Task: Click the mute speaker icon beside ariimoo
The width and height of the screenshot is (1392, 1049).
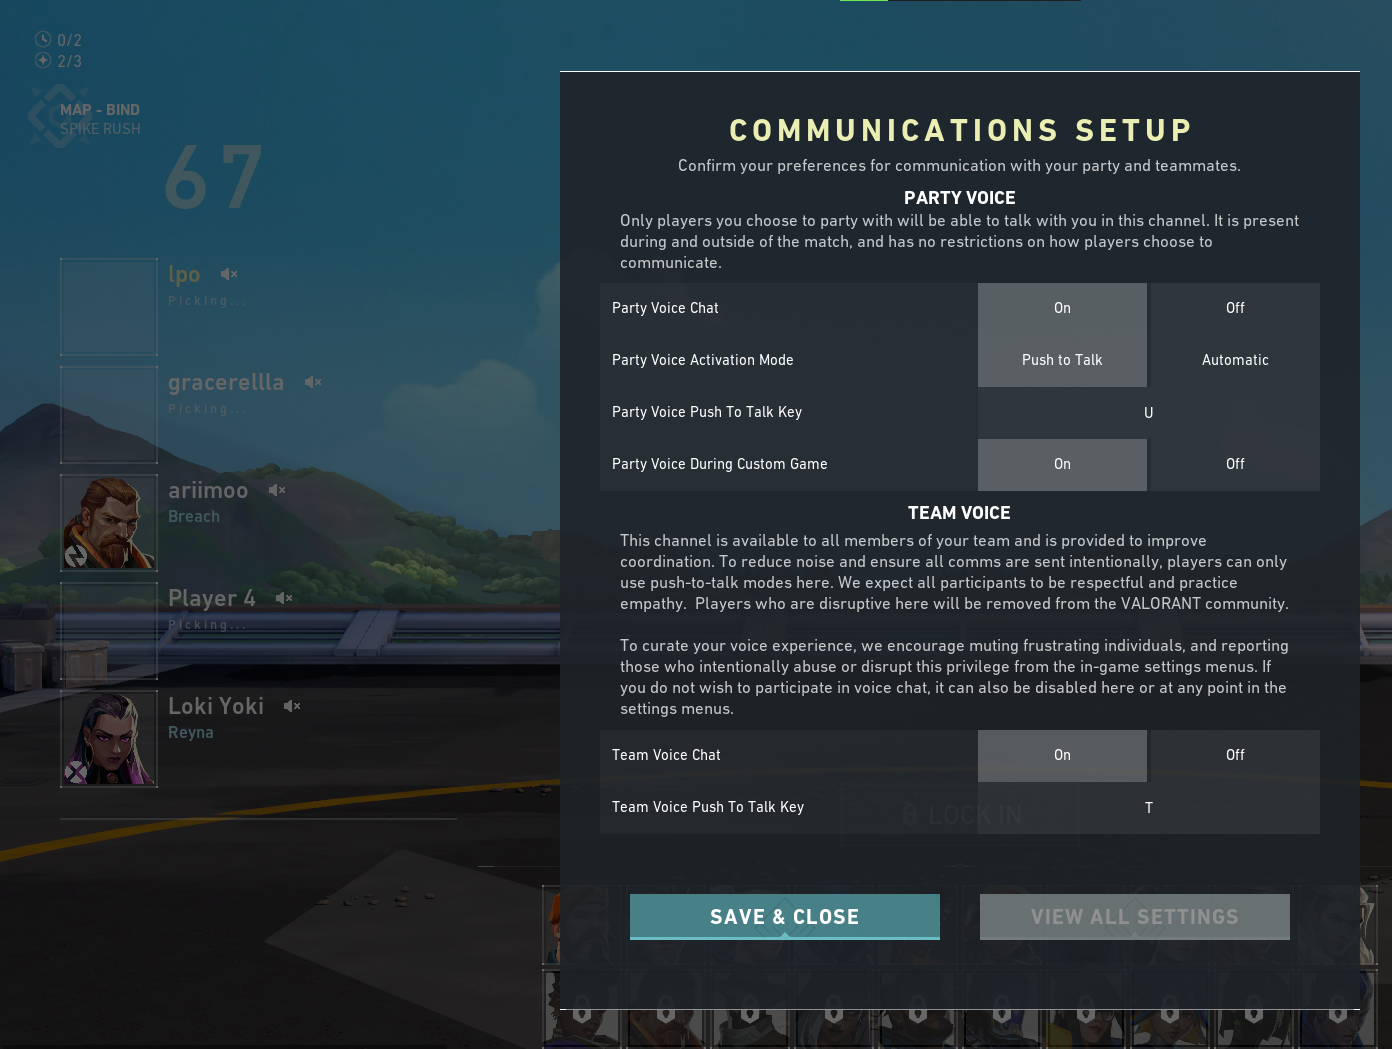Action: pyautogui.click(x=277, y=490)
